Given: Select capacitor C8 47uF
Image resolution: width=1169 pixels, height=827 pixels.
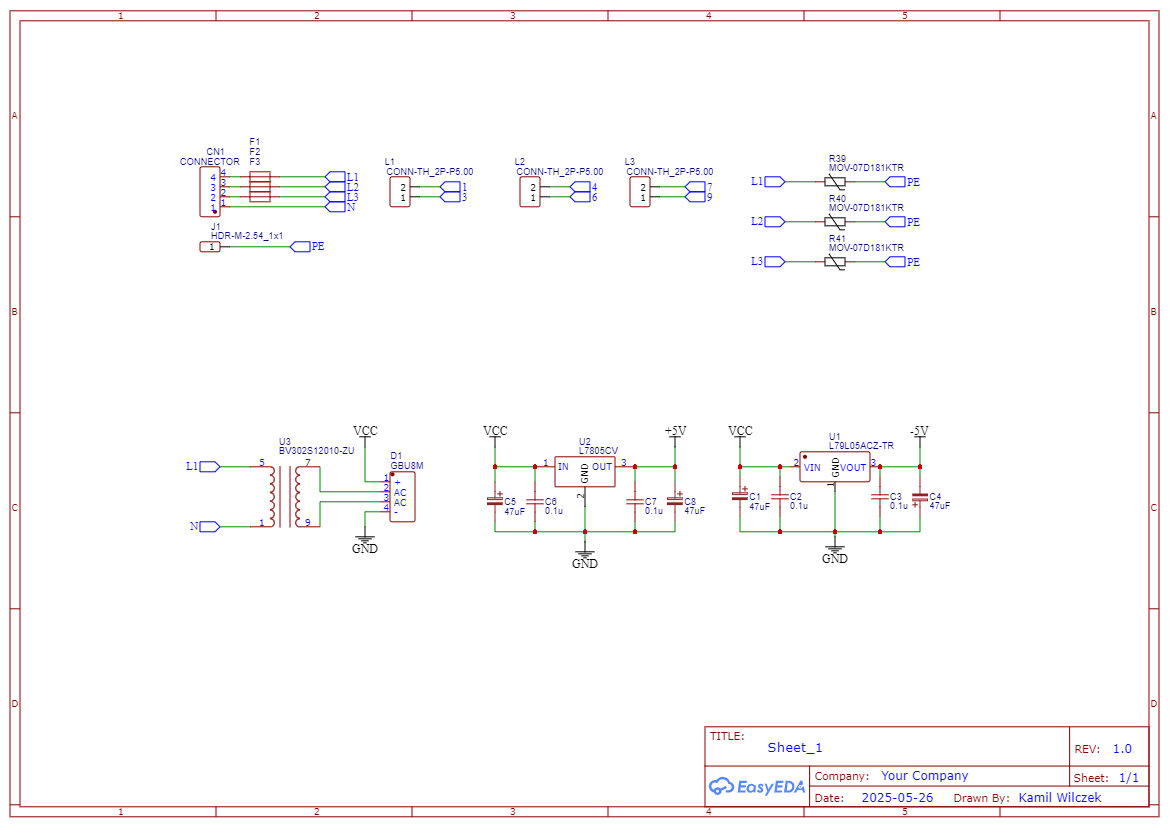Looking at the screenshot, I should (x=675, y=501).
